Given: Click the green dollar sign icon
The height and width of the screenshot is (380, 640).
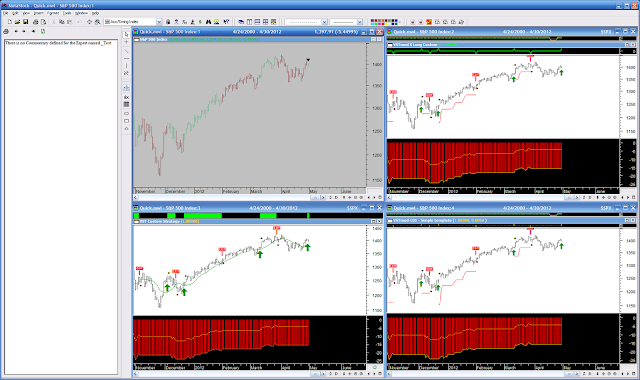Looking at the screenshot, I should (200, 22).
